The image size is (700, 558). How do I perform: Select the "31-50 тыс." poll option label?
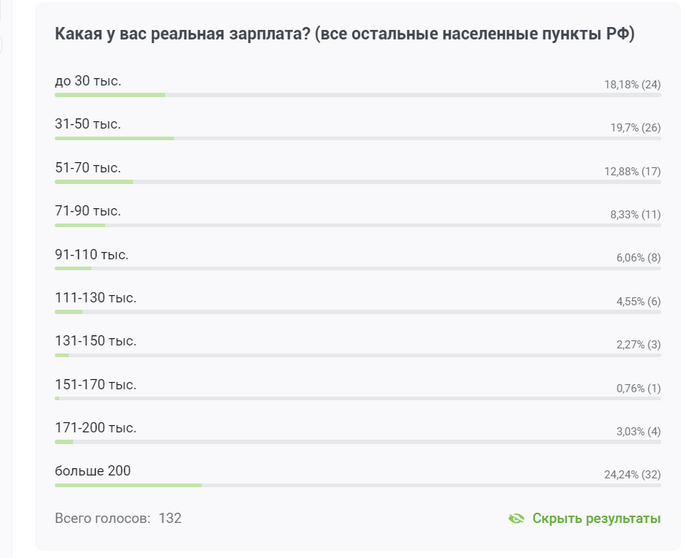click(88, 124)
